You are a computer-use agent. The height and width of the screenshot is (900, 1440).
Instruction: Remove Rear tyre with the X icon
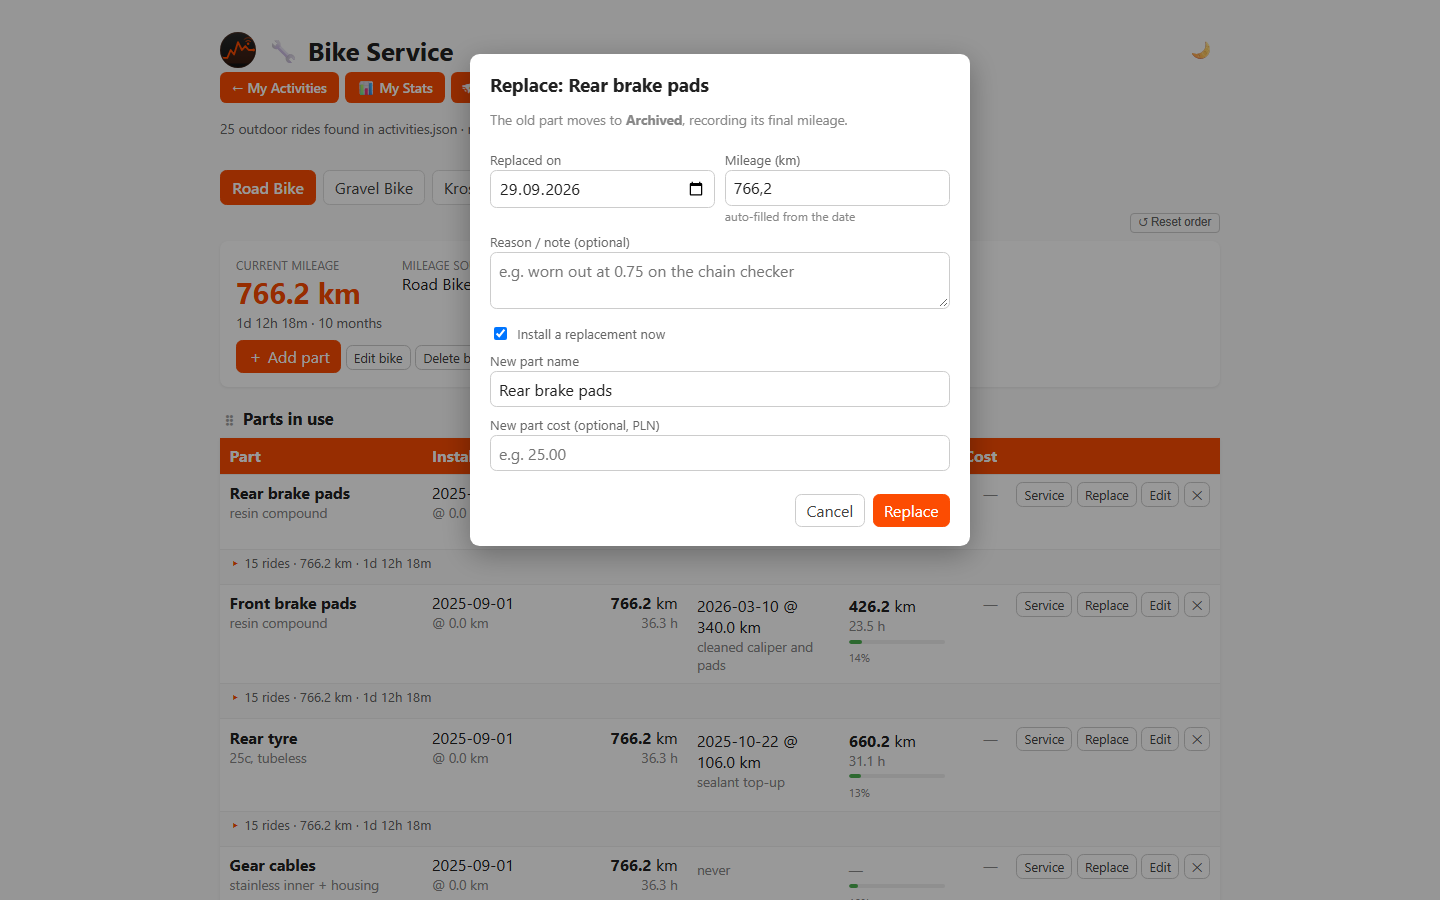[x=1197, y=739]
